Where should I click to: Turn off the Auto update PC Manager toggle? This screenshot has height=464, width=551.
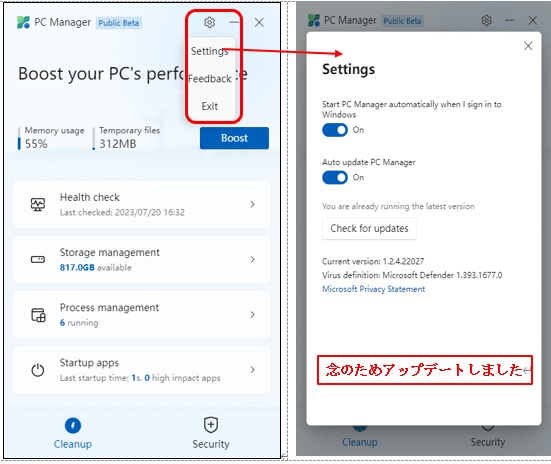pos(335,178)
